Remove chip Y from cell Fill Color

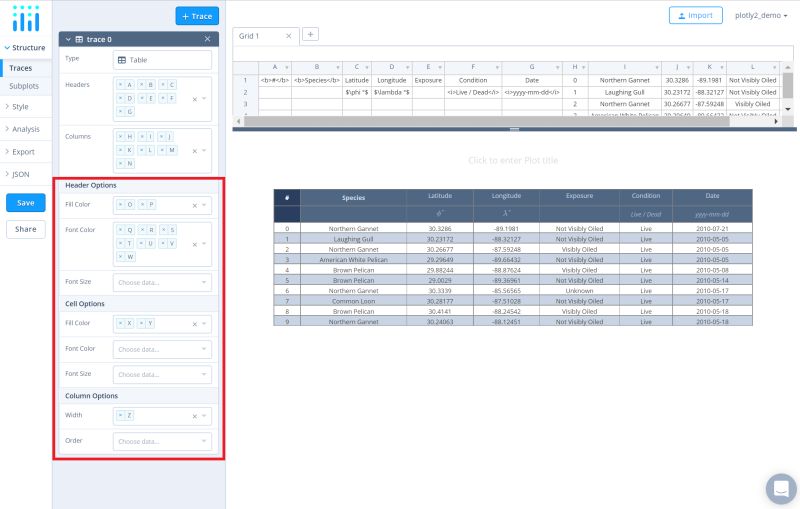click(142, 323)
